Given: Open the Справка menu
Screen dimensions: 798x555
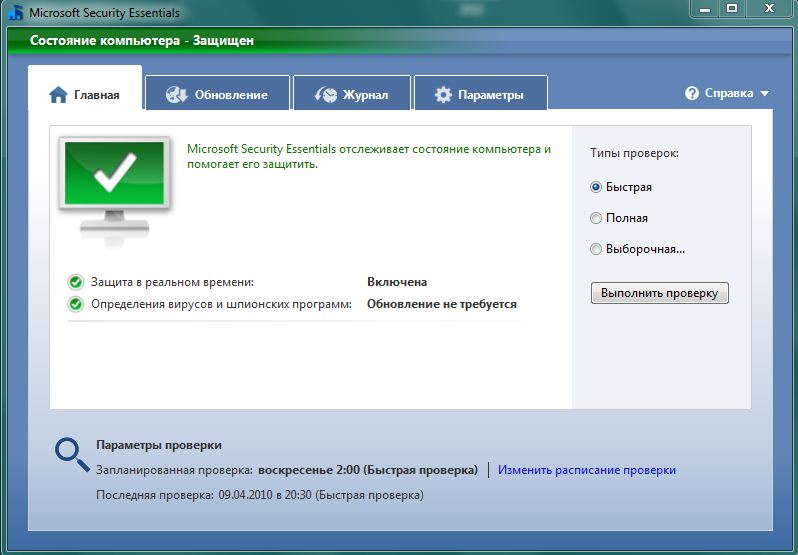Looking at the screenshot, I should 729,93.
